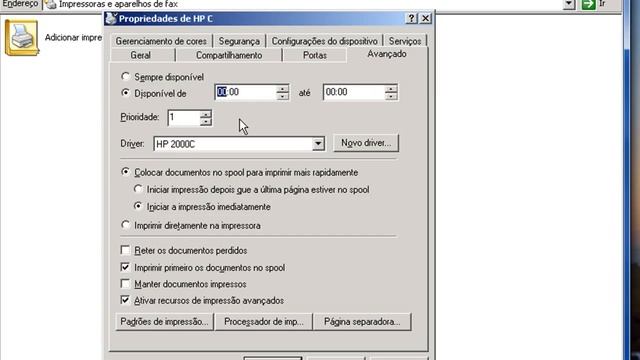Select the Avançado tab

[387, 54]
